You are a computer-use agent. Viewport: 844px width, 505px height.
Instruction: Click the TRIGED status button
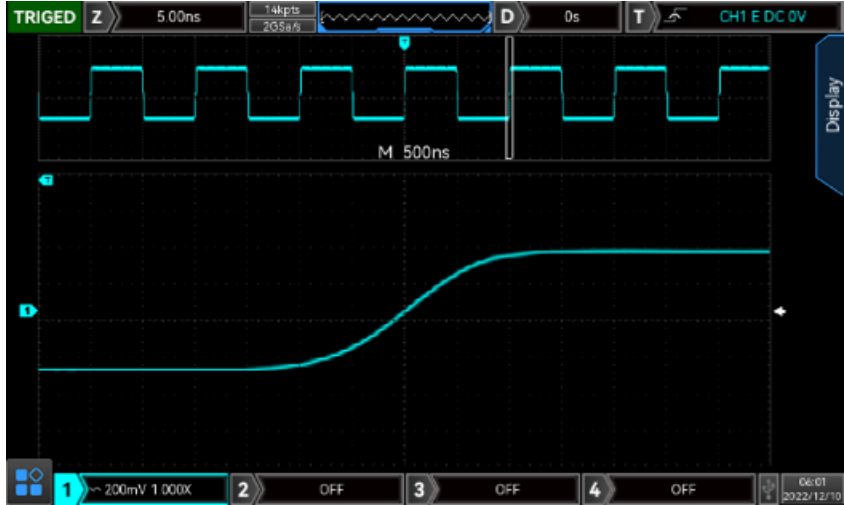pos(43,17)
